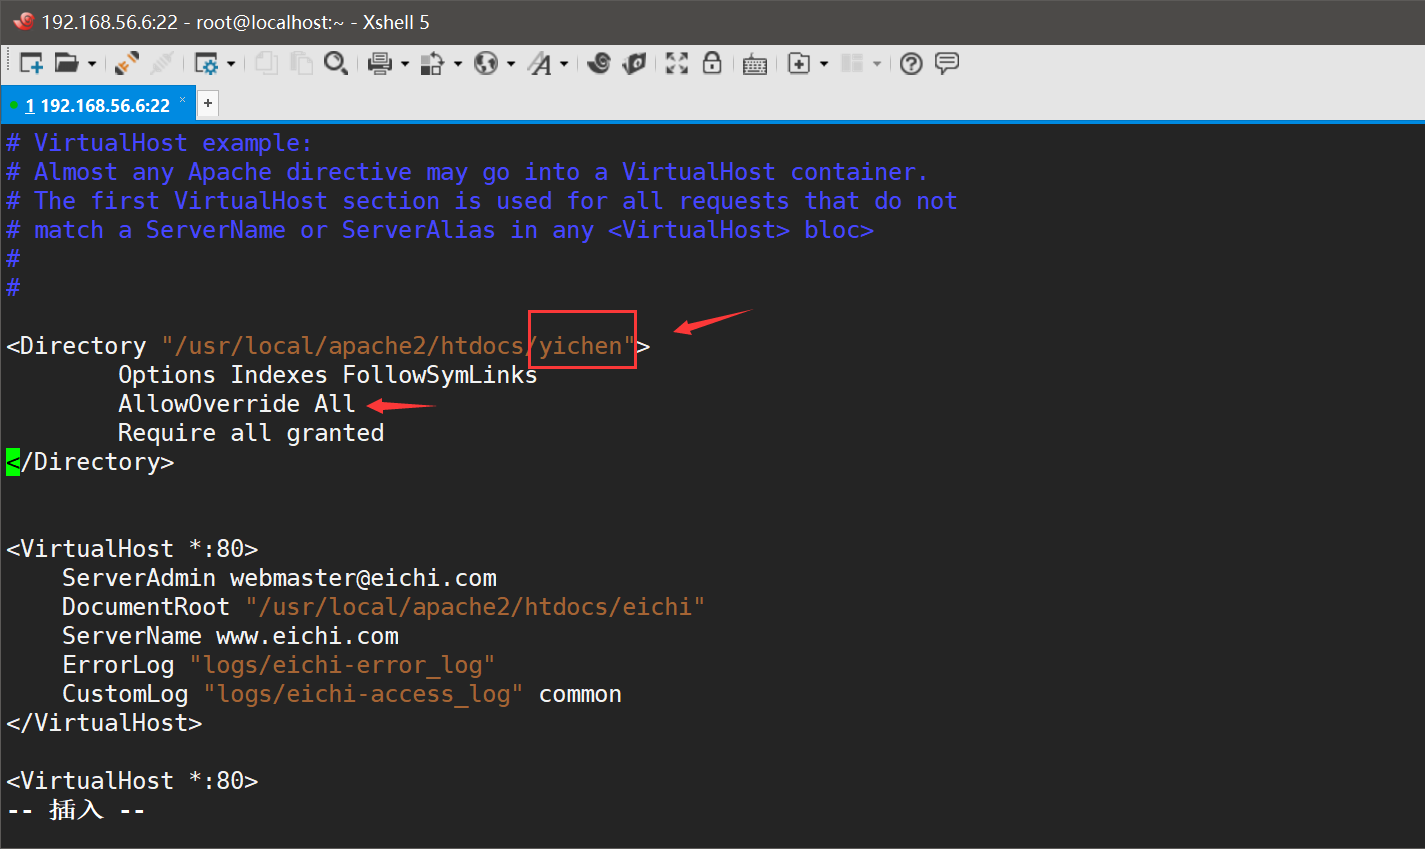Screen dimensions: 1425x849
Task: Launch Xmanager leaf icon
Action: pos(634,63)
